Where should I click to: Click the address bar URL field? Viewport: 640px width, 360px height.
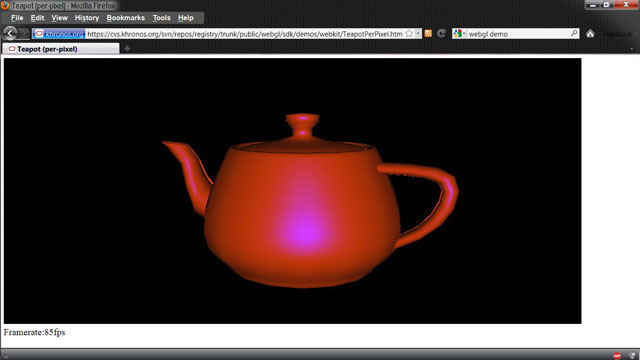point(244,34)
